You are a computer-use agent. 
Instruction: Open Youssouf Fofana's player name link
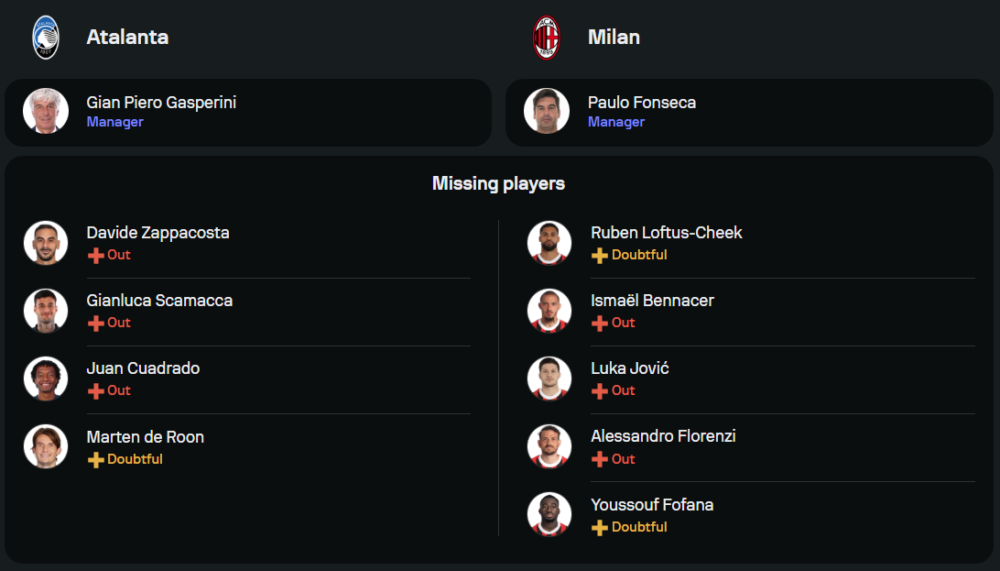point(652,505)
